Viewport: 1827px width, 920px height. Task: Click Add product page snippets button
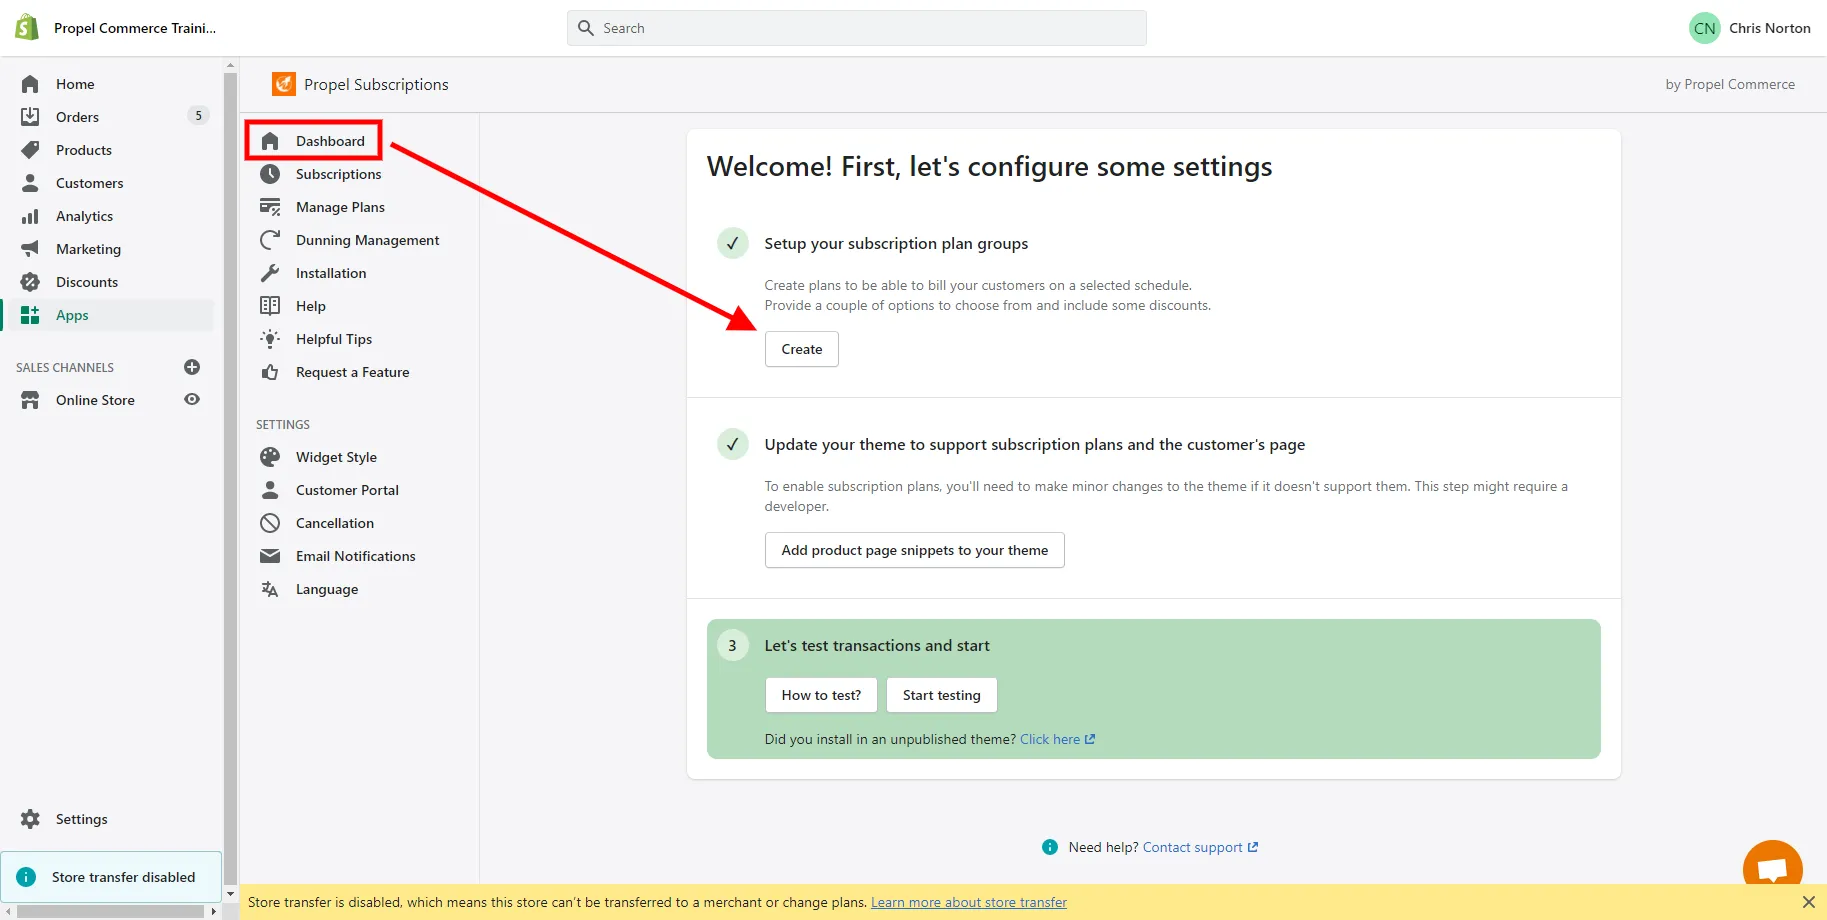pos(915,550)
